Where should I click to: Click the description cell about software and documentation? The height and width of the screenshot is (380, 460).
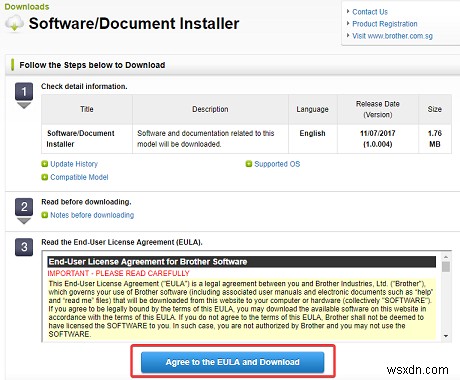pyautogui.click(x=210, y=139)
